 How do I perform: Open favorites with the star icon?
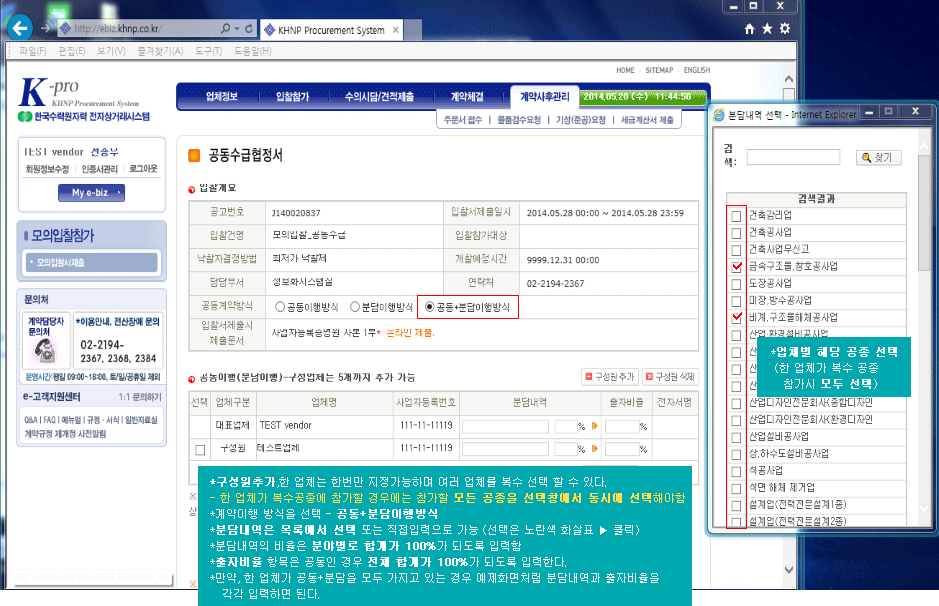coord(767,29)
